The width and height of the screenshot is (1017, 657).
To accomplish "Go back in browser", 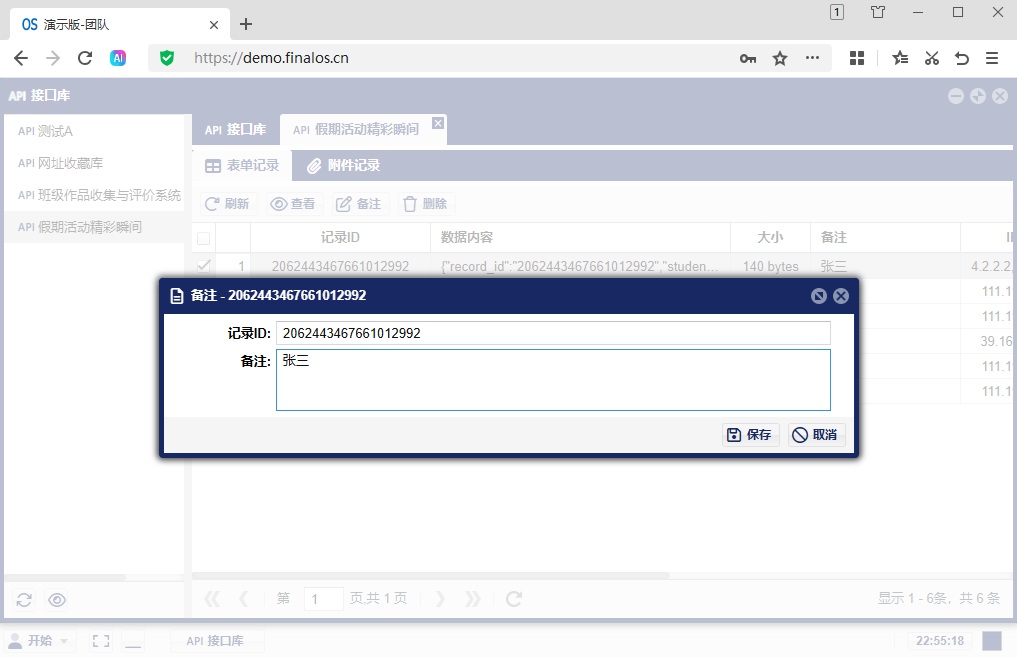I will click(x=21, y=58).
